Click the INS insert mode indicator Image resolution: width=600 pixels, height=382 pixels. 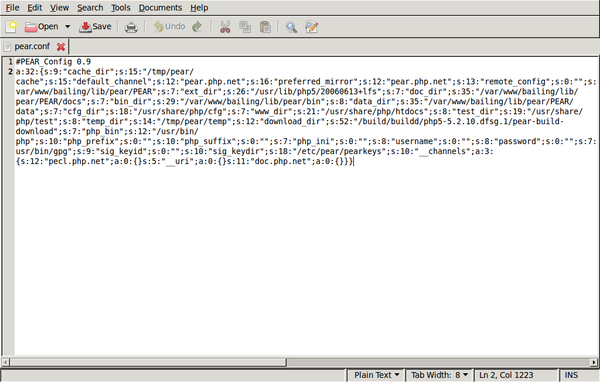571,375
